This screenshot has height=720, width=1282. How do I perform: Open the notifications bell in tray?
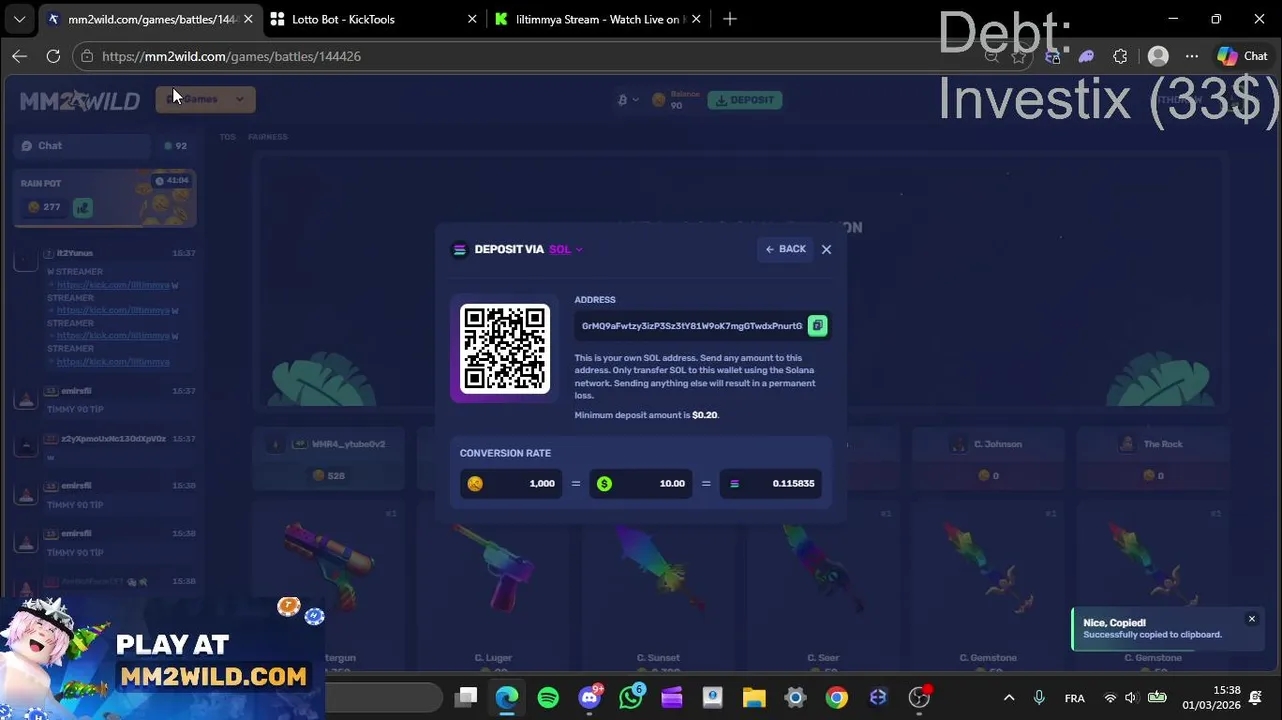point(1256,698)
